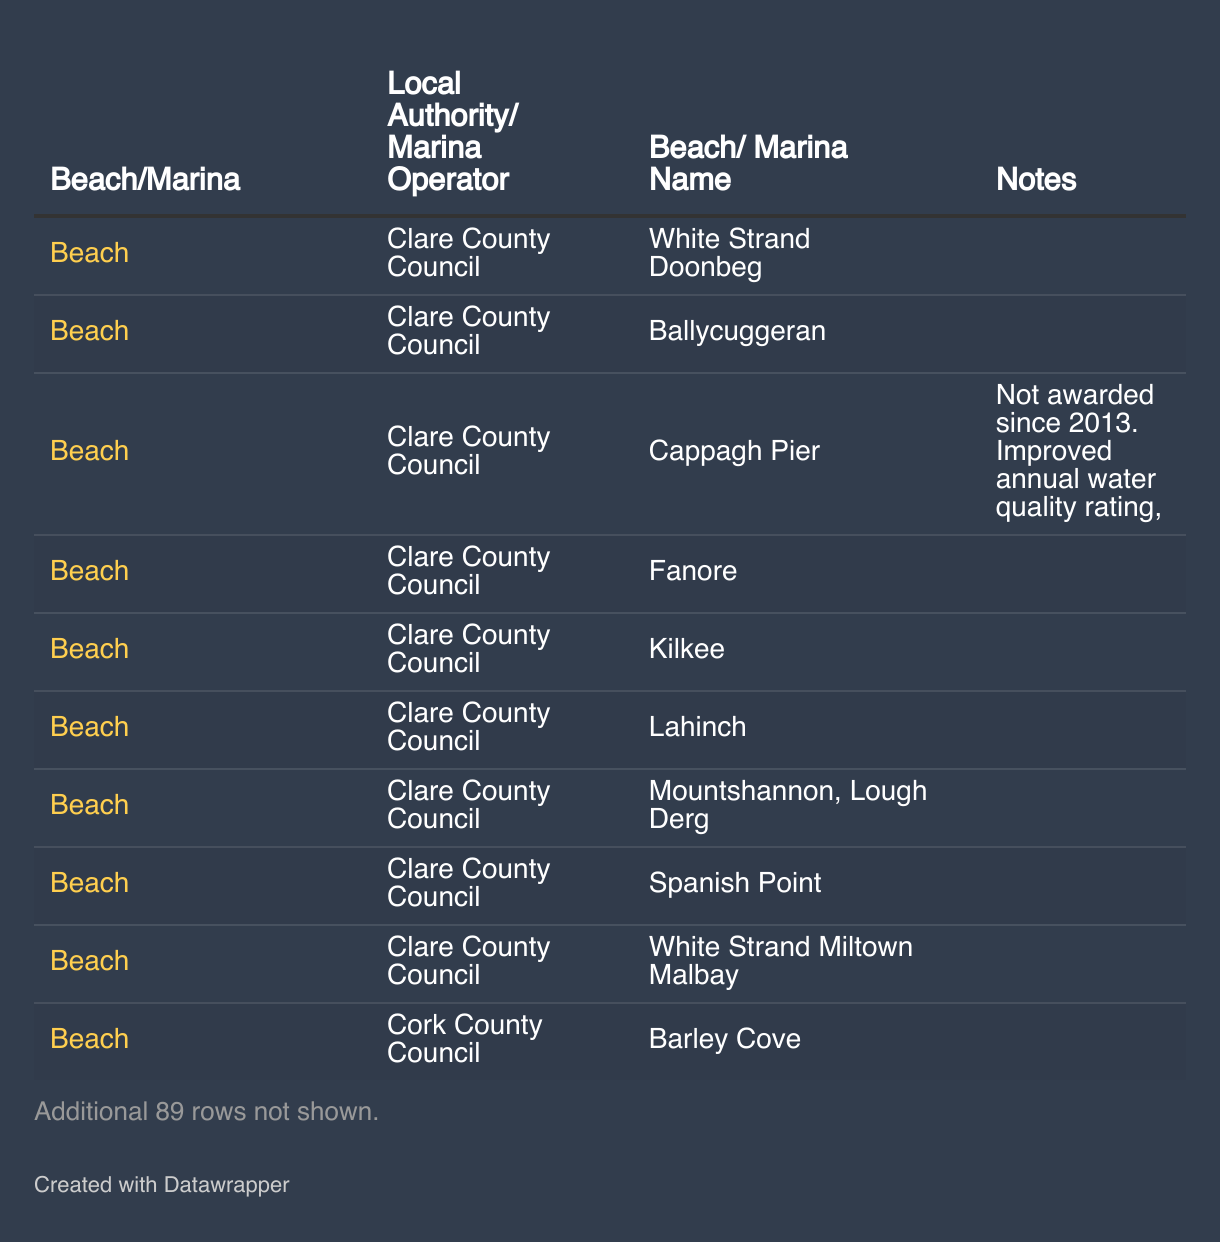Click the Beach/ Marina Name column header
This screenshot has width=1220, height=1242.
(748, 163)
